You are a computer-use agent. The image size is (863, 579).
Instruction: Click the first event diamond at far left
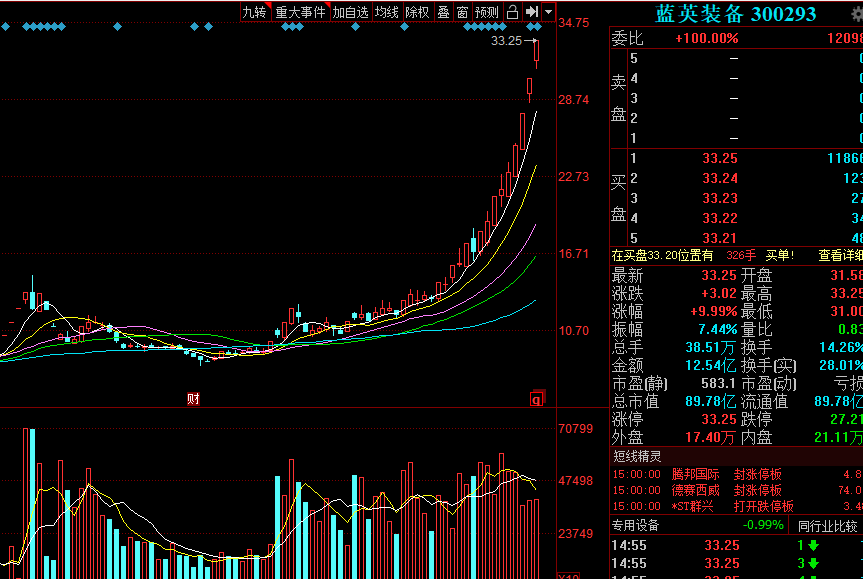[x=4, y=26]
